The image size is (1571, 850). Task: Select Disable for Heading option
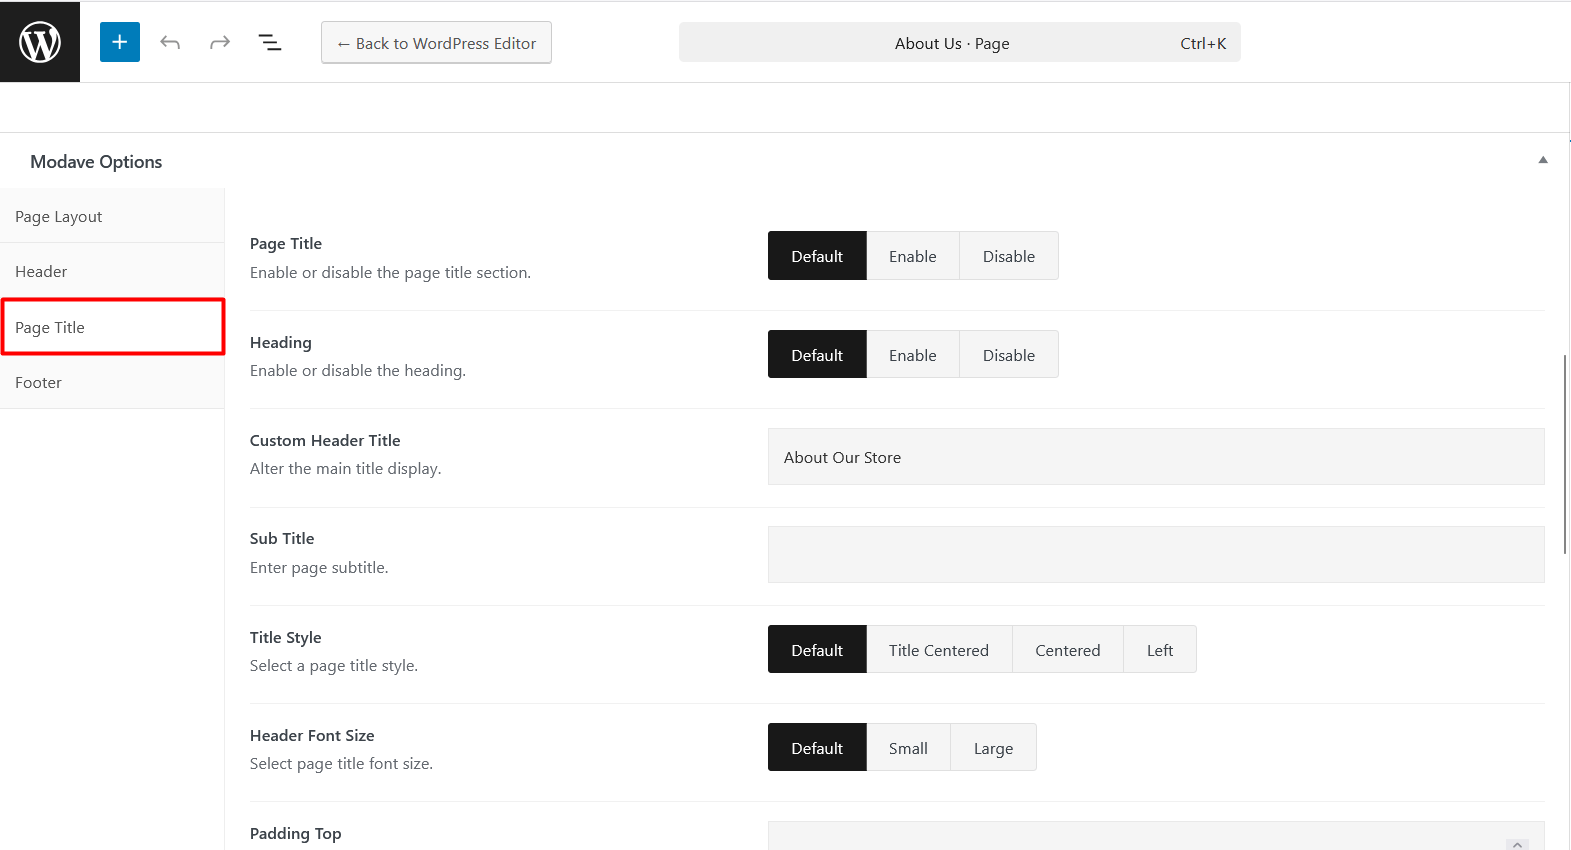(1008, 355)
